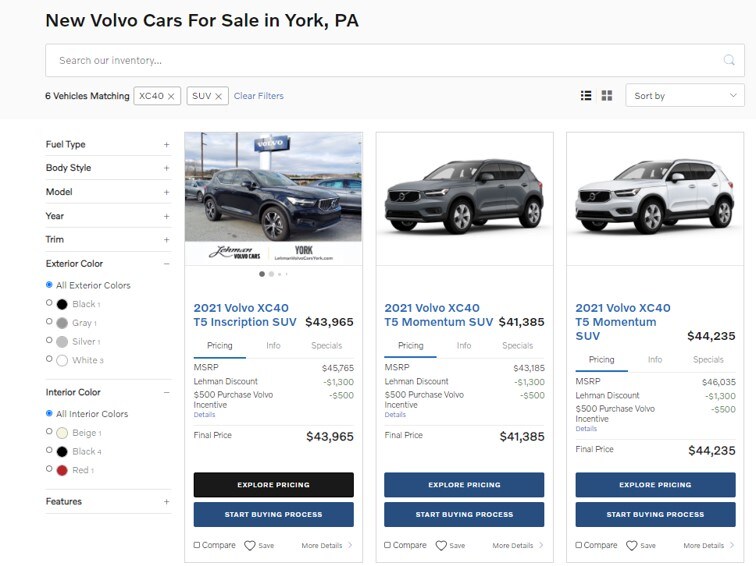Click the Beige interior color swatch
This screenshot has height=566, width=756.
(x=62, y=433)
